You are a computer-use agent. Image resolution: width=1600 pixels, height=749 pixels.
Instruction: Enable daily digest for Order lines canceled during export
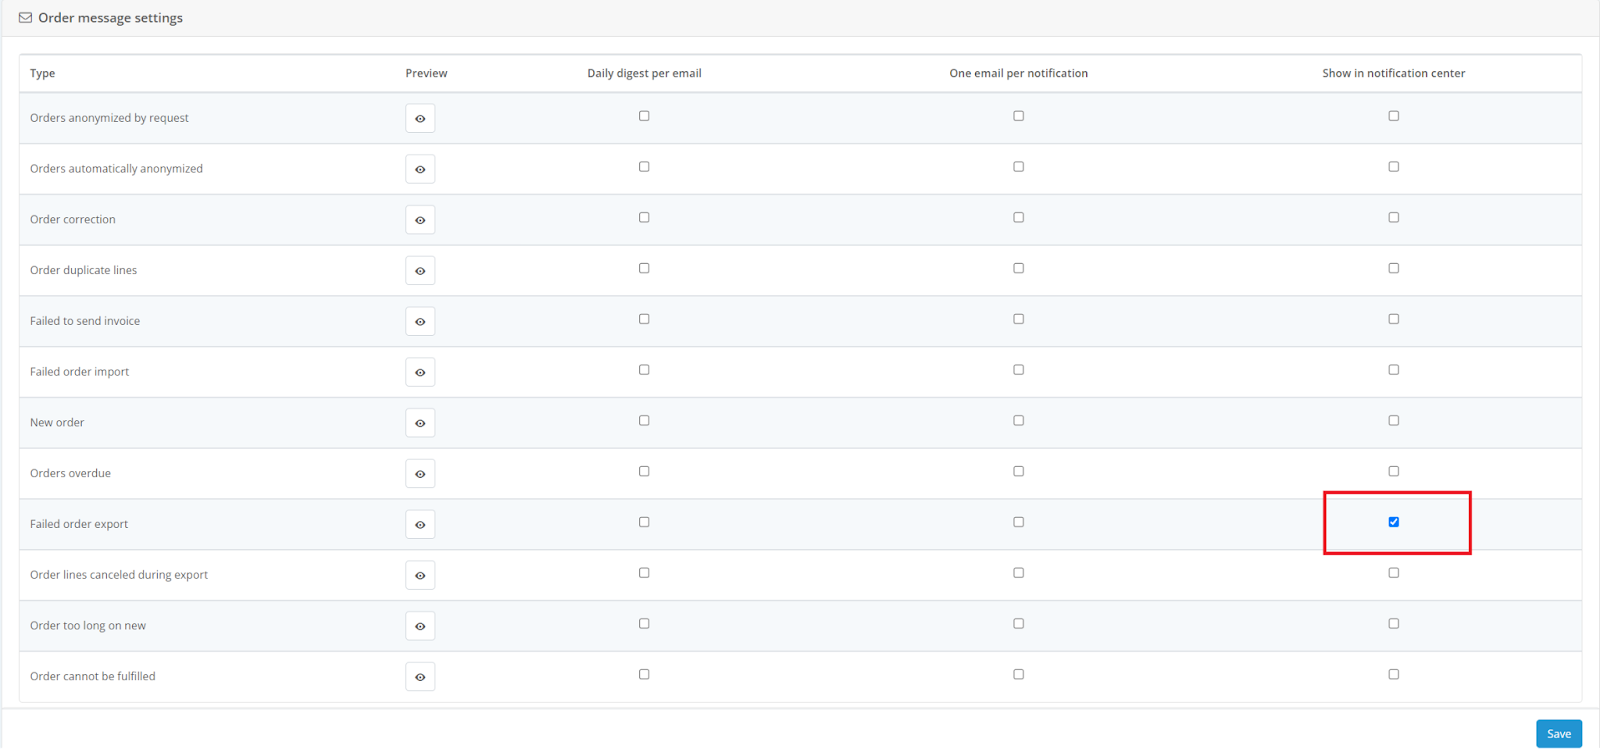point(644,573)
